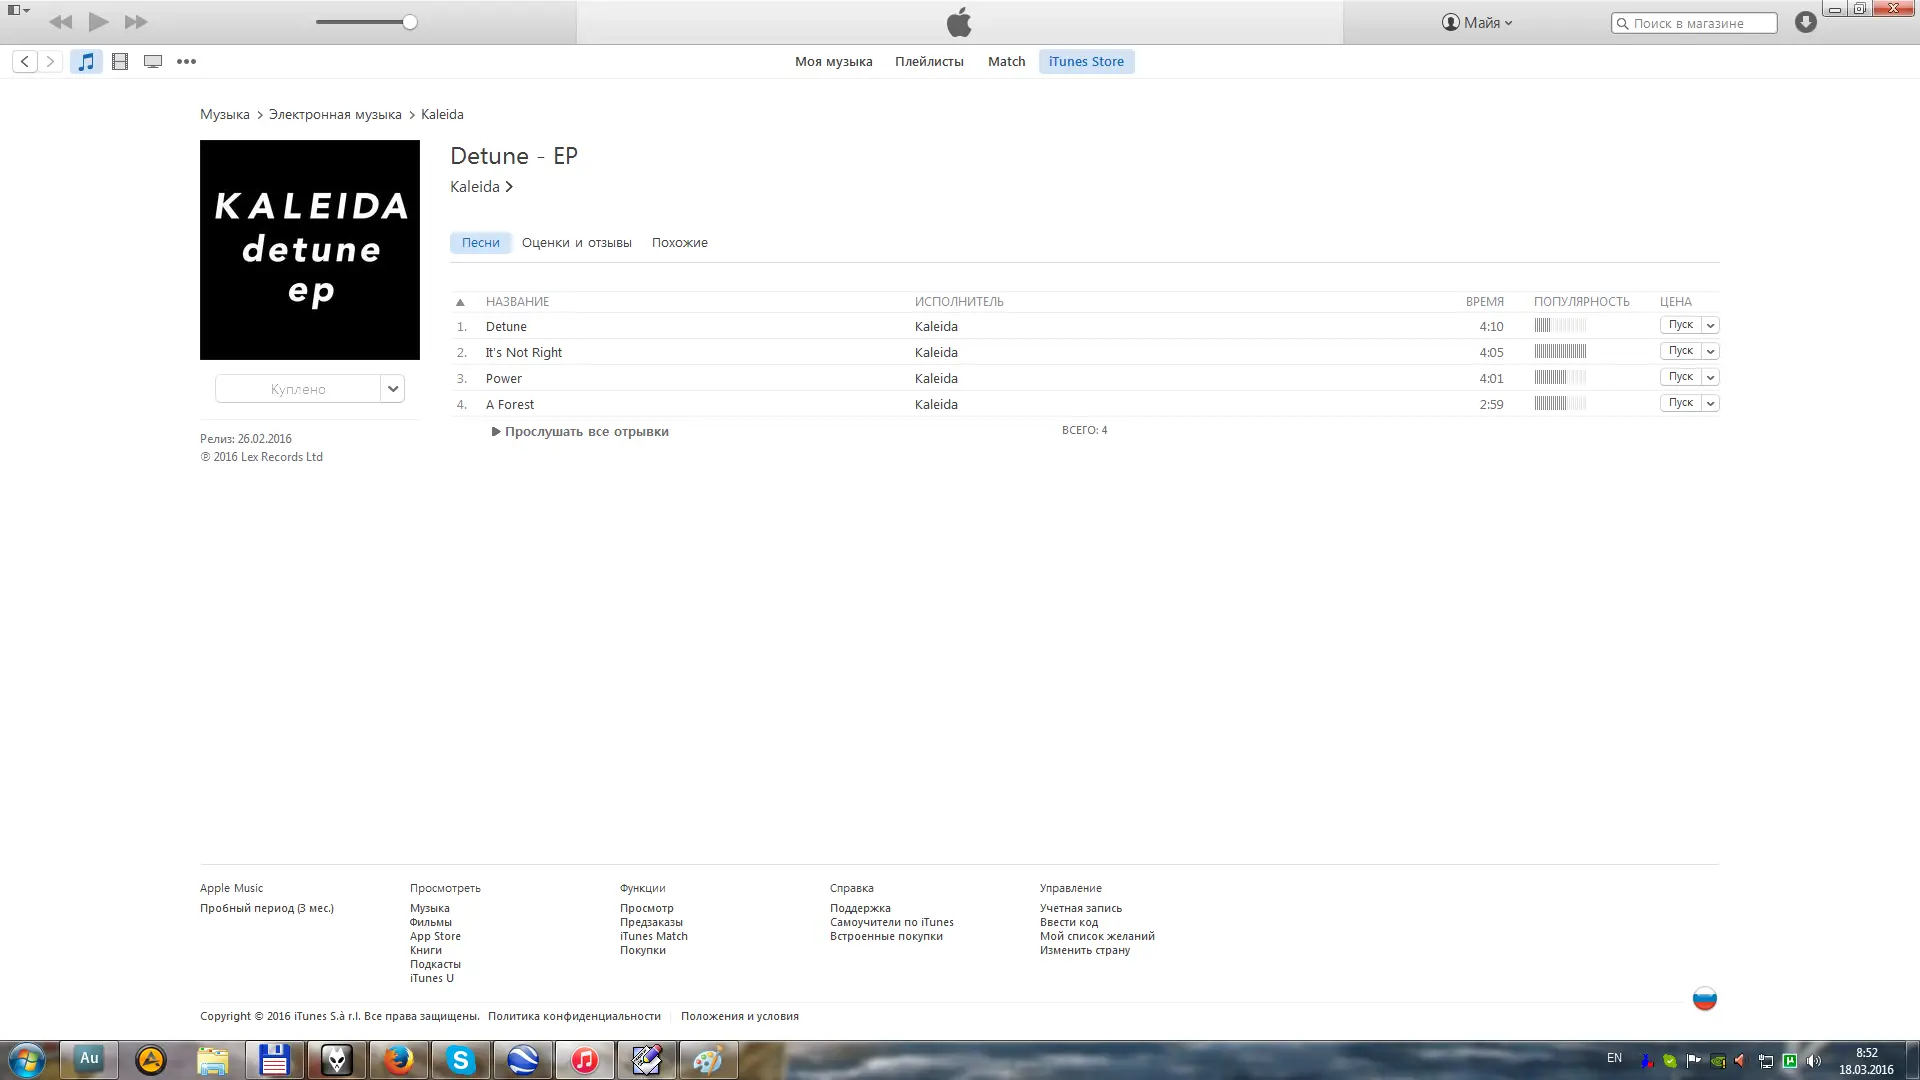
Task: Open the Music library icon
Action: pyautogui.click(x=86, y=61)
